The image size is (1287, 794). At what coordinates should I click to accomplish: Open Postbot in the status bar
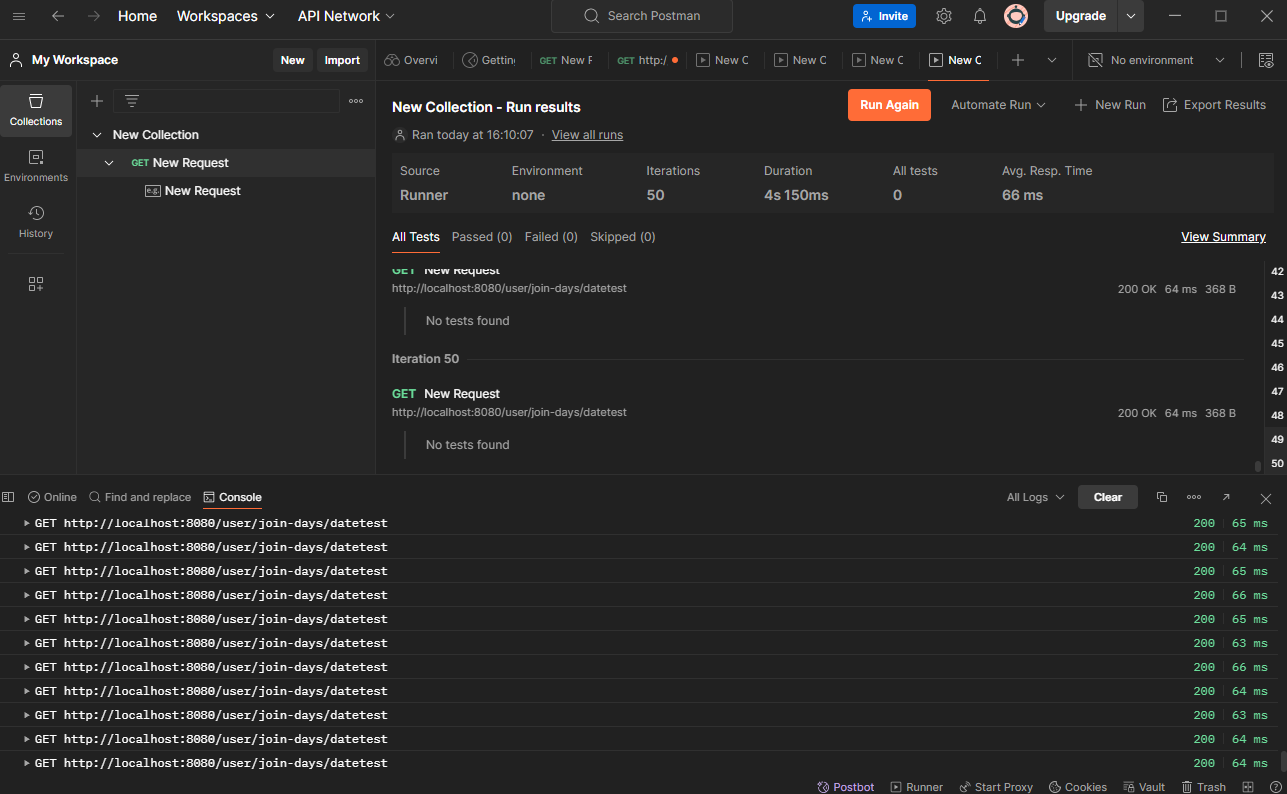pyautogui.click(x=846, y=787)
